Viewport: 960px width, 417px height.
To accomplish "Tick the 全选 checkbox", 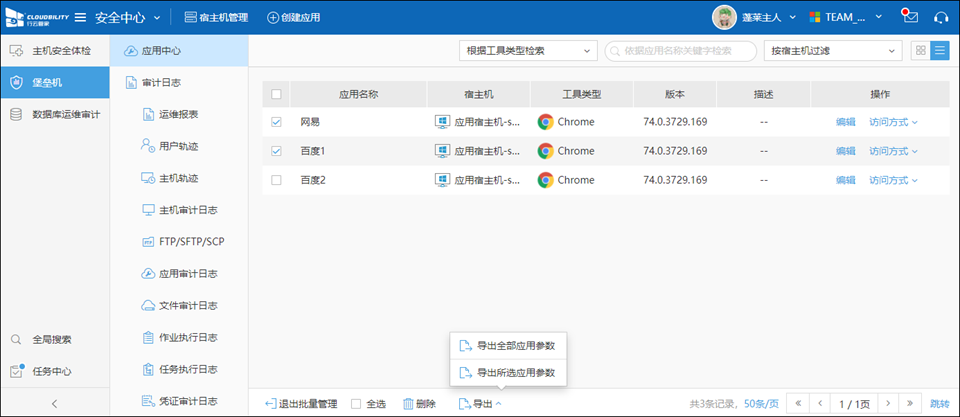I will (356, 404).
